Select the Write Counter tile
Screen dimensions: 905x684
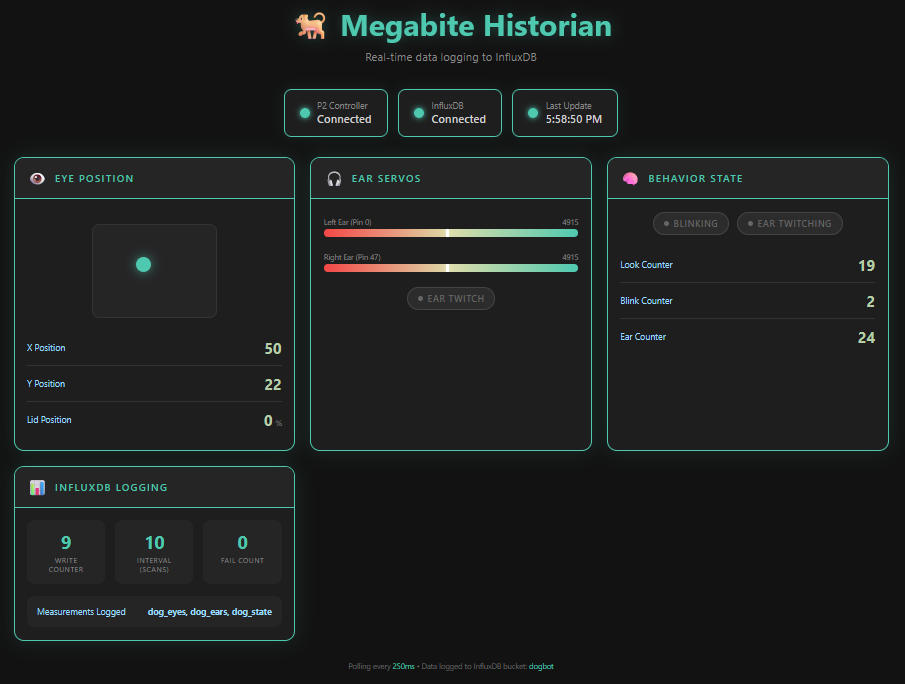[66, 552]
